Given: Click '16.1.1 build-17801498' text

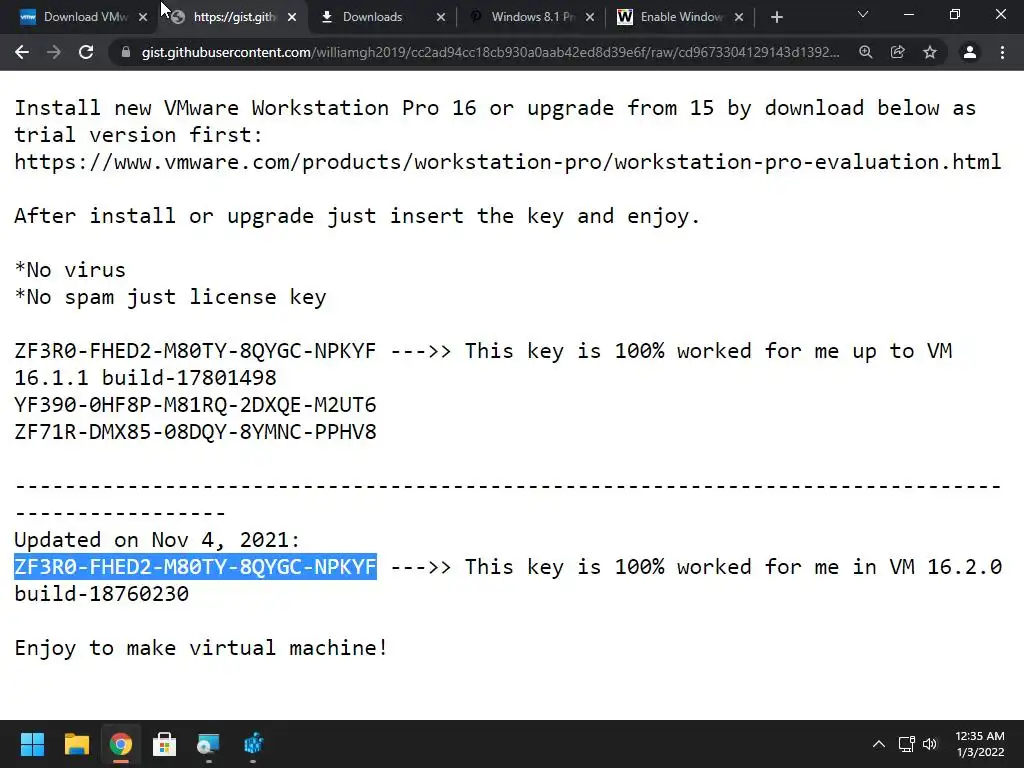Looking at the screenshot, I should 145,377.
